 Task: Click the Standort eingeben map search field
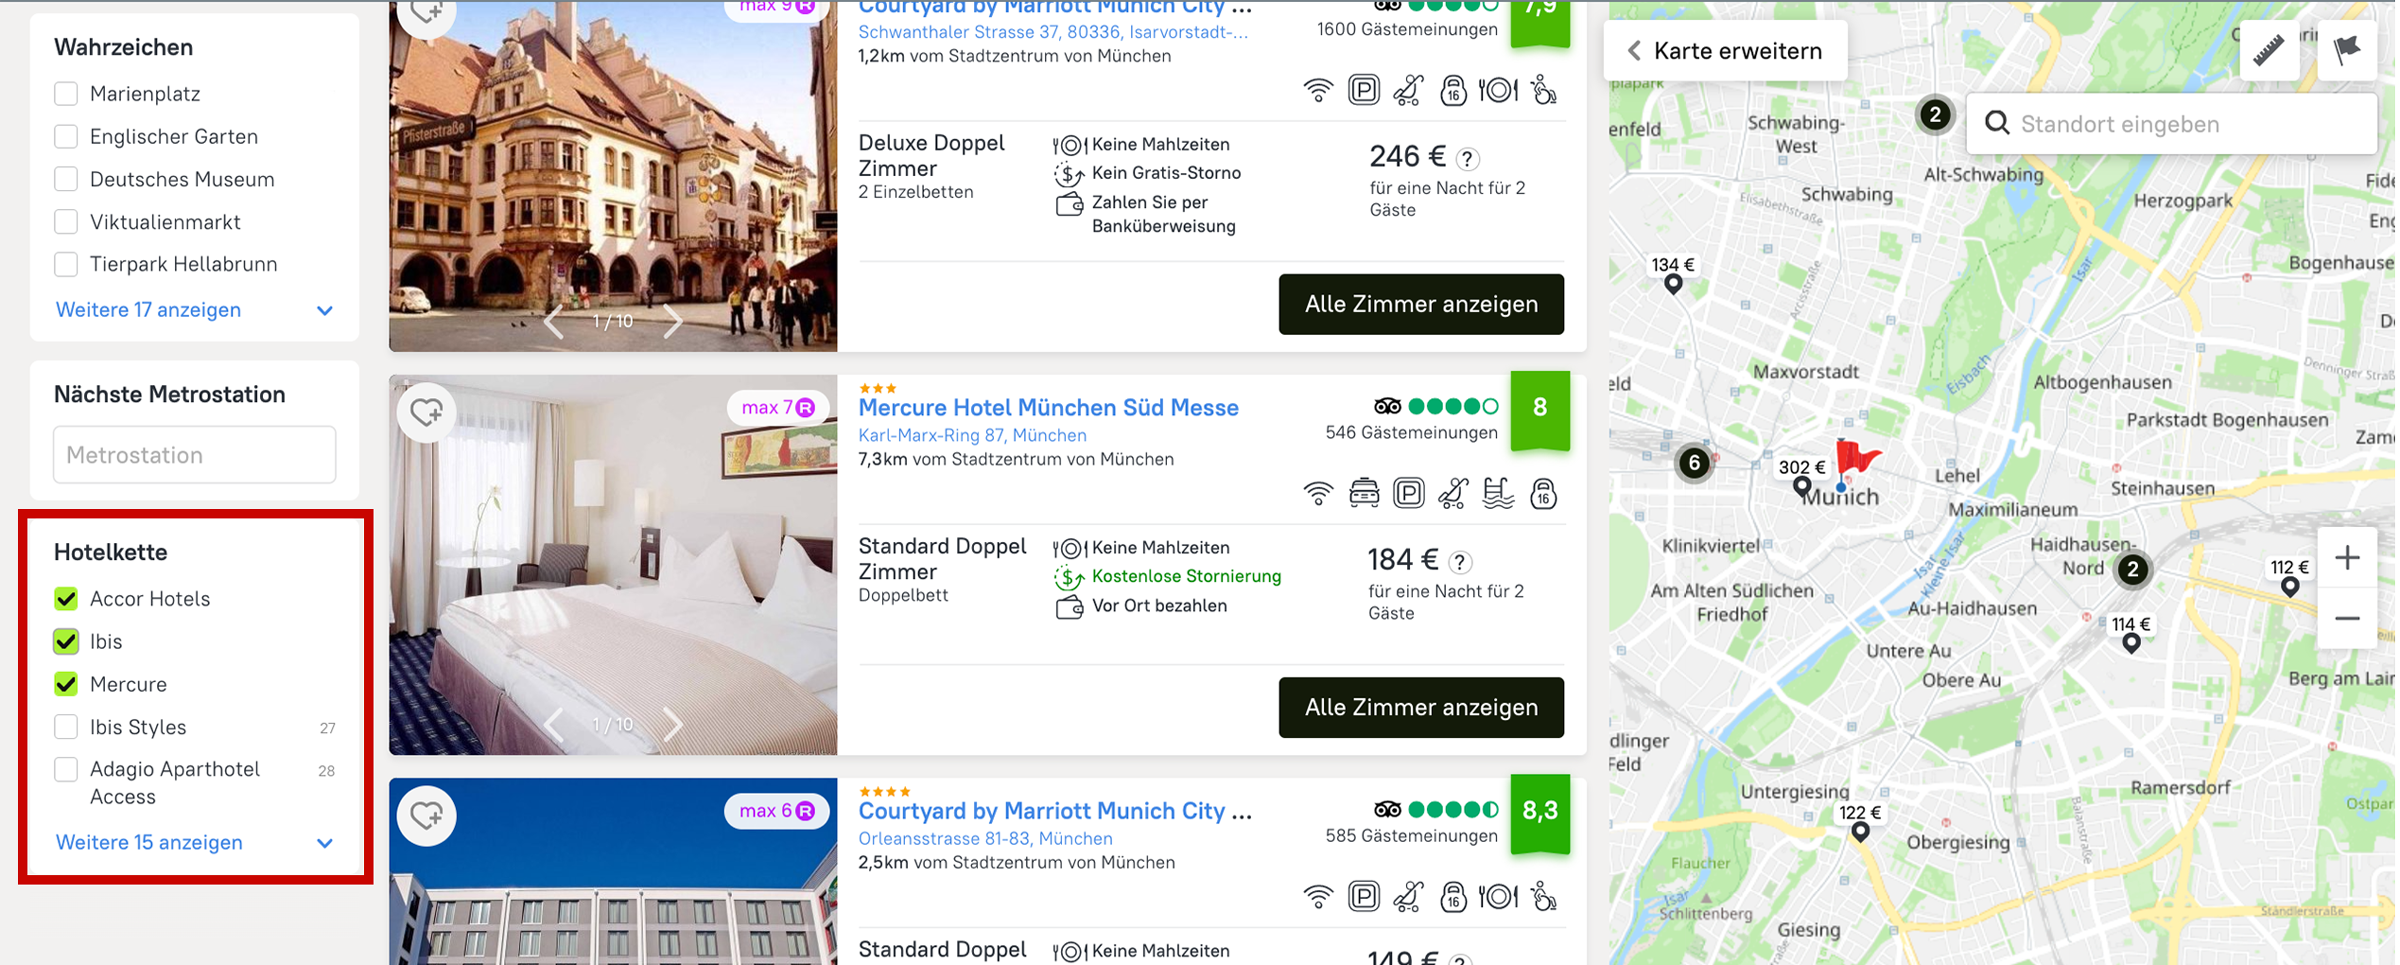point(2180,124)
